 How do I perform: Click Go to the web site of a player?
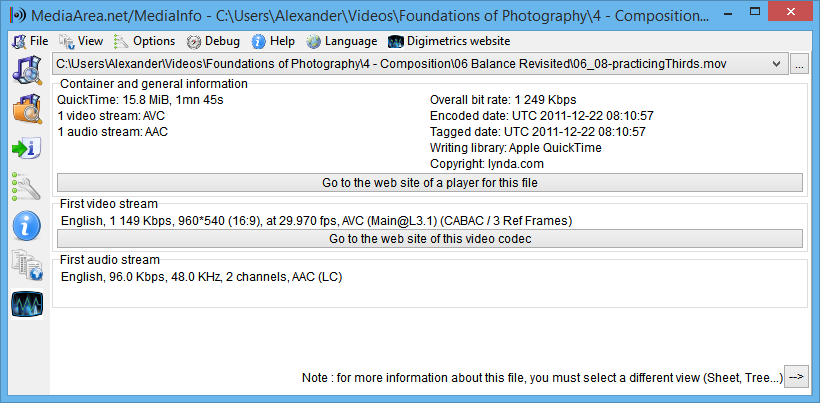click(x=429, y=183)
